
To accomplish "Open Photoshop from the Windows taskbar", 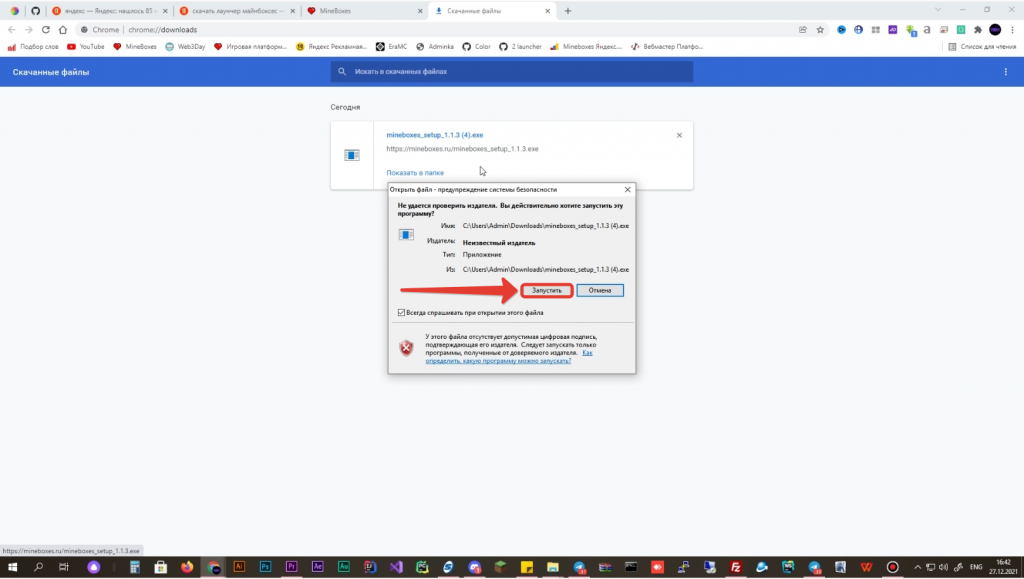I will click(x=265, y=566).
